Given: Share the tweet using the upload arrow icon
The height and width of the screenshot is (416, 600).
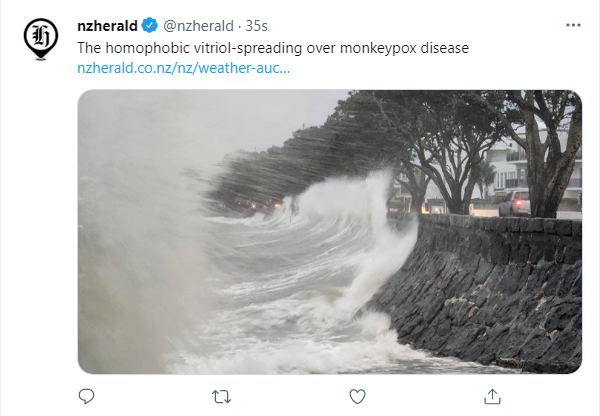Looking at the screenshot, I should [492, 396].
